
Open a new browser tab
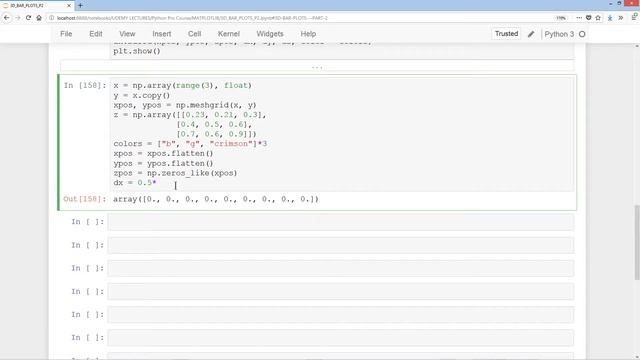[x=80, y=5]
